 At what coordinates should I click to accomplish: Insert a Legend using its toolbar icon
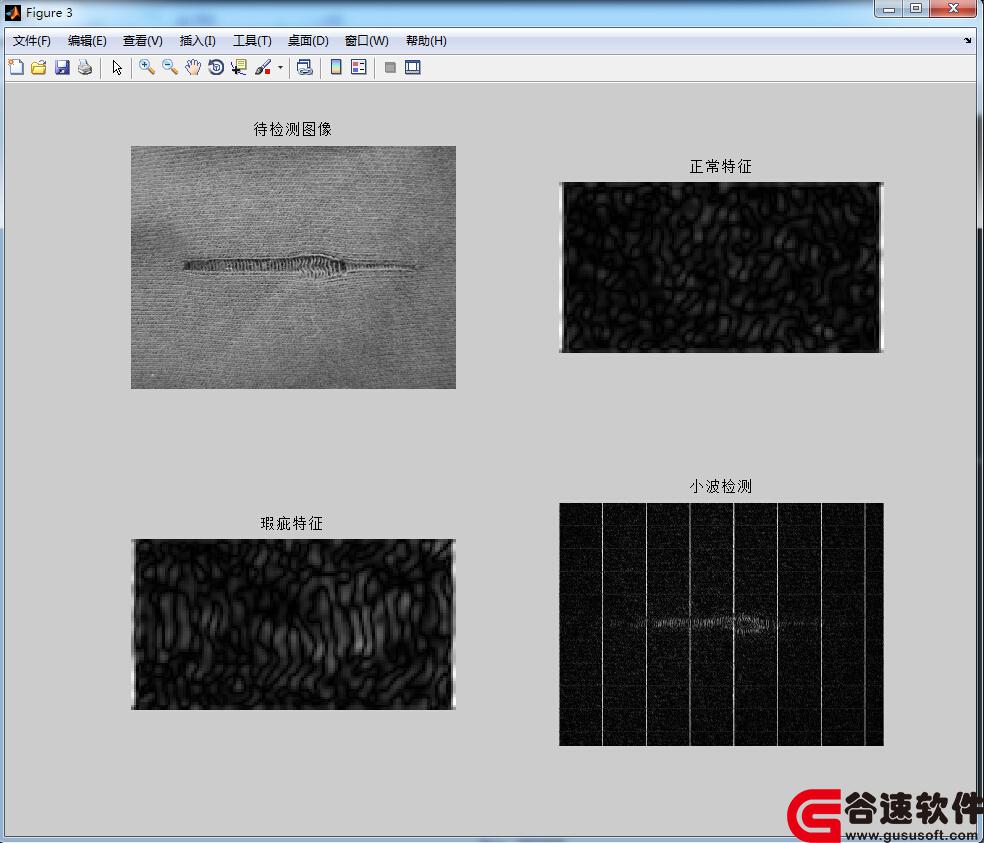click(358, 67)
